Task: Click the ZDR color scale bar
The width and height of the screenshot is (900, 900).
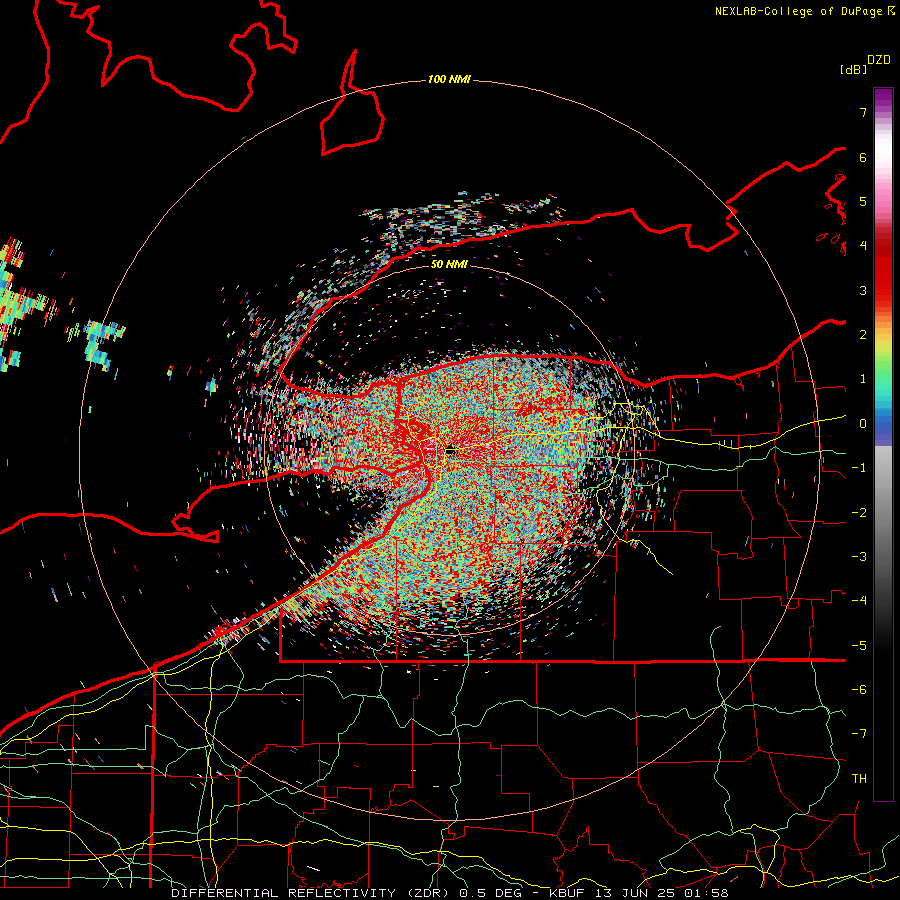Action: pos(883,444)
